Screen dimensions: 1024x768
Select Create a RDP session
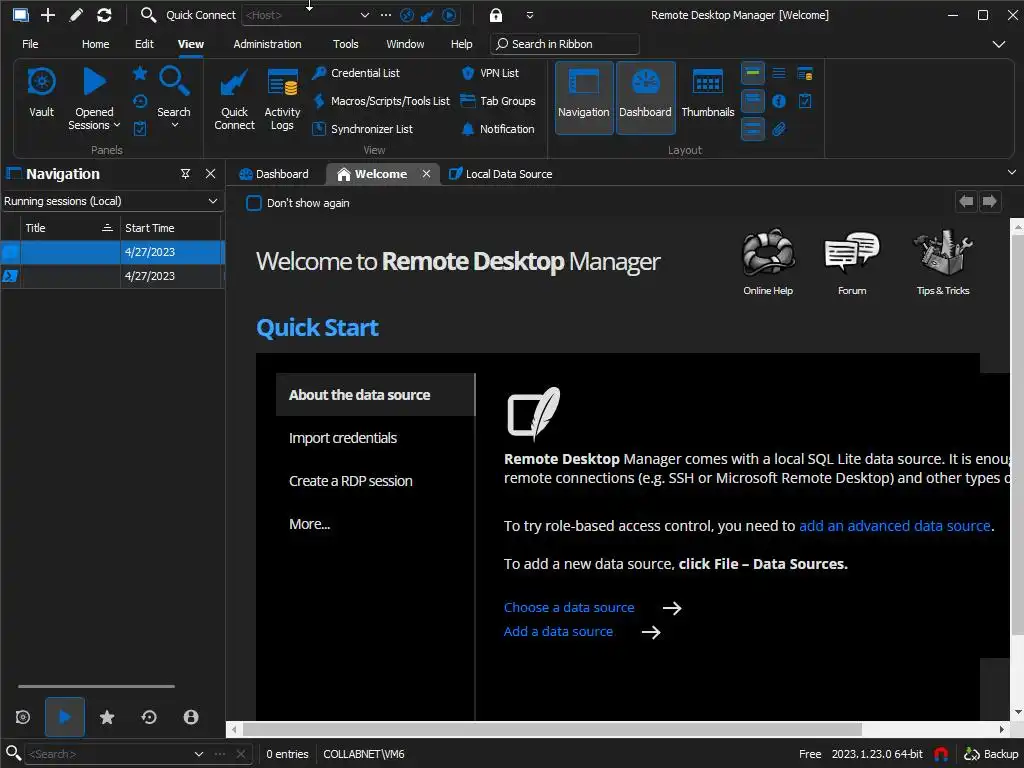(351, 481)
